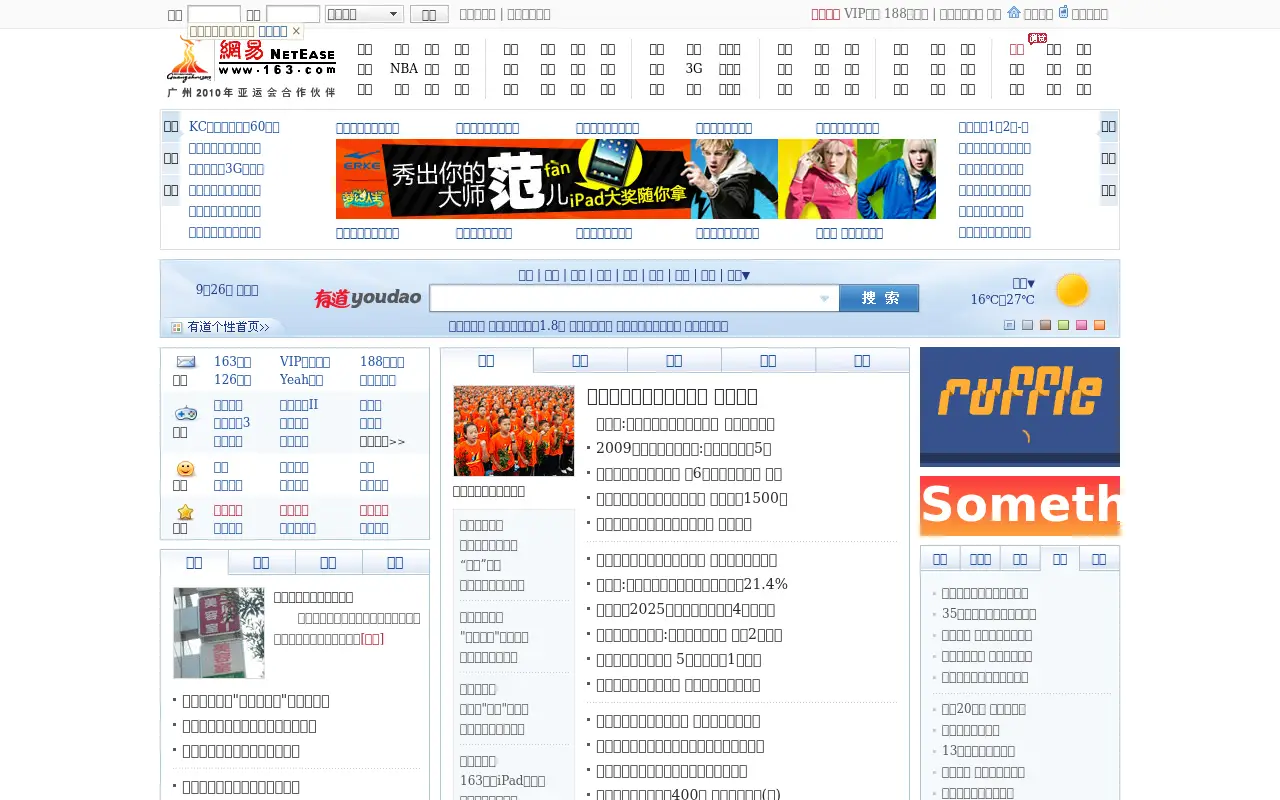Click the mobile phone icon in top bar
This screenshot has width=1280, height=800.
[x=1063, y=13]
